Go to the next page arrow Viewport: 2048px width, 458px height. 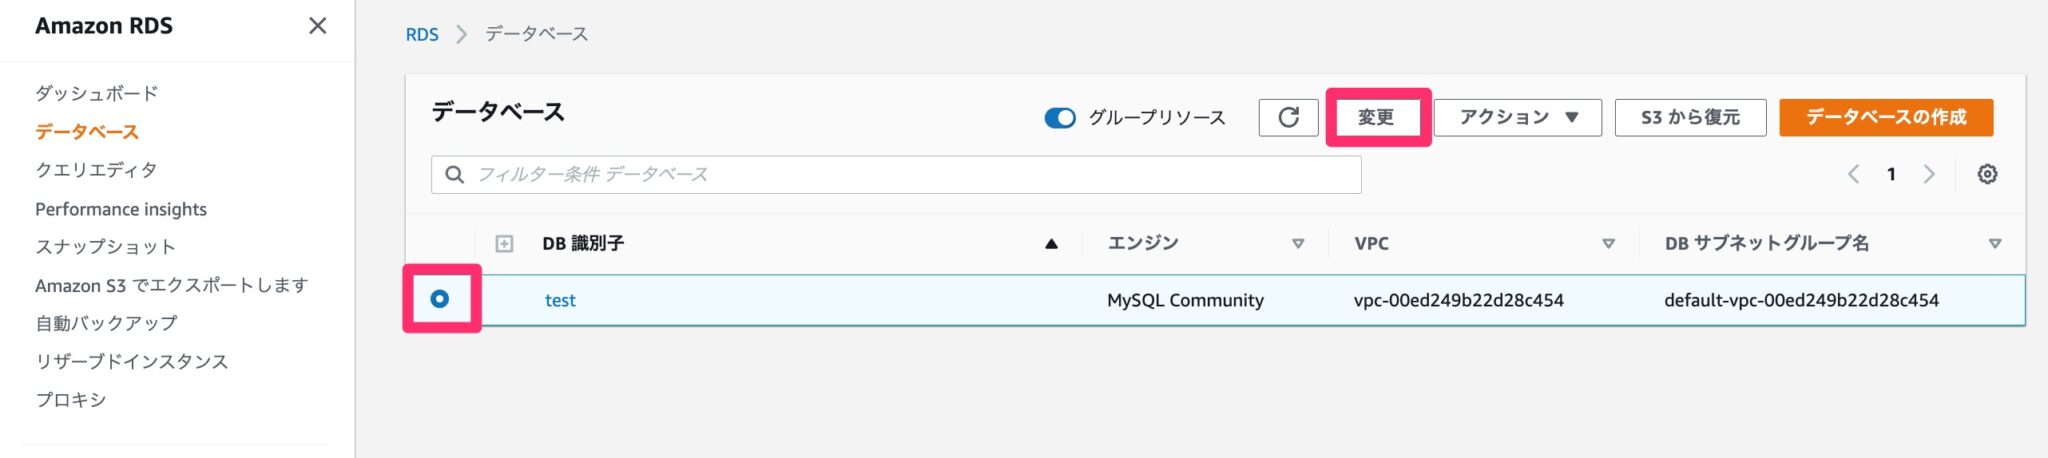[x=1929, y=174]
